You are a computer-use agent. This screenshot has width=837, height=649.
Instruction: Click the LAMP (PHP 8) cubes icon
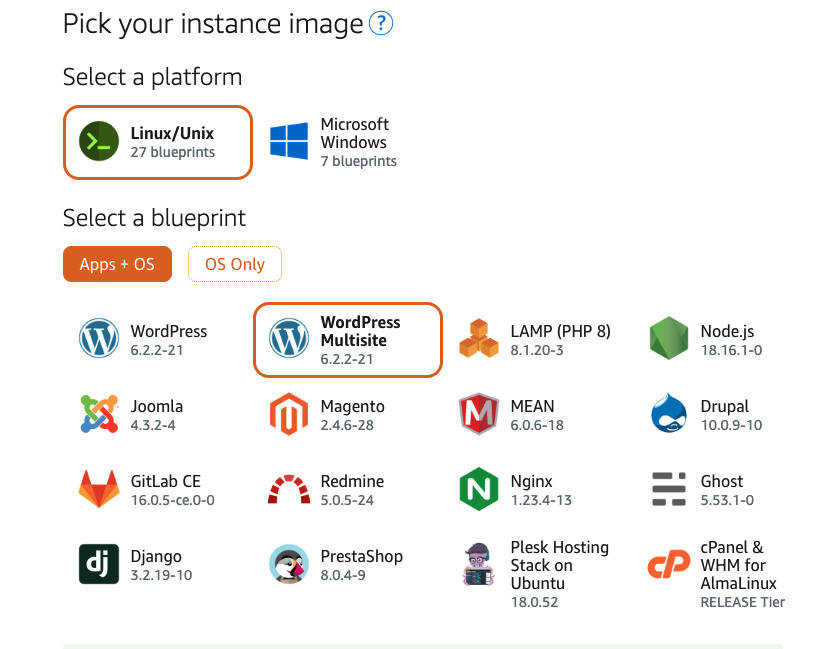point(479,338)
